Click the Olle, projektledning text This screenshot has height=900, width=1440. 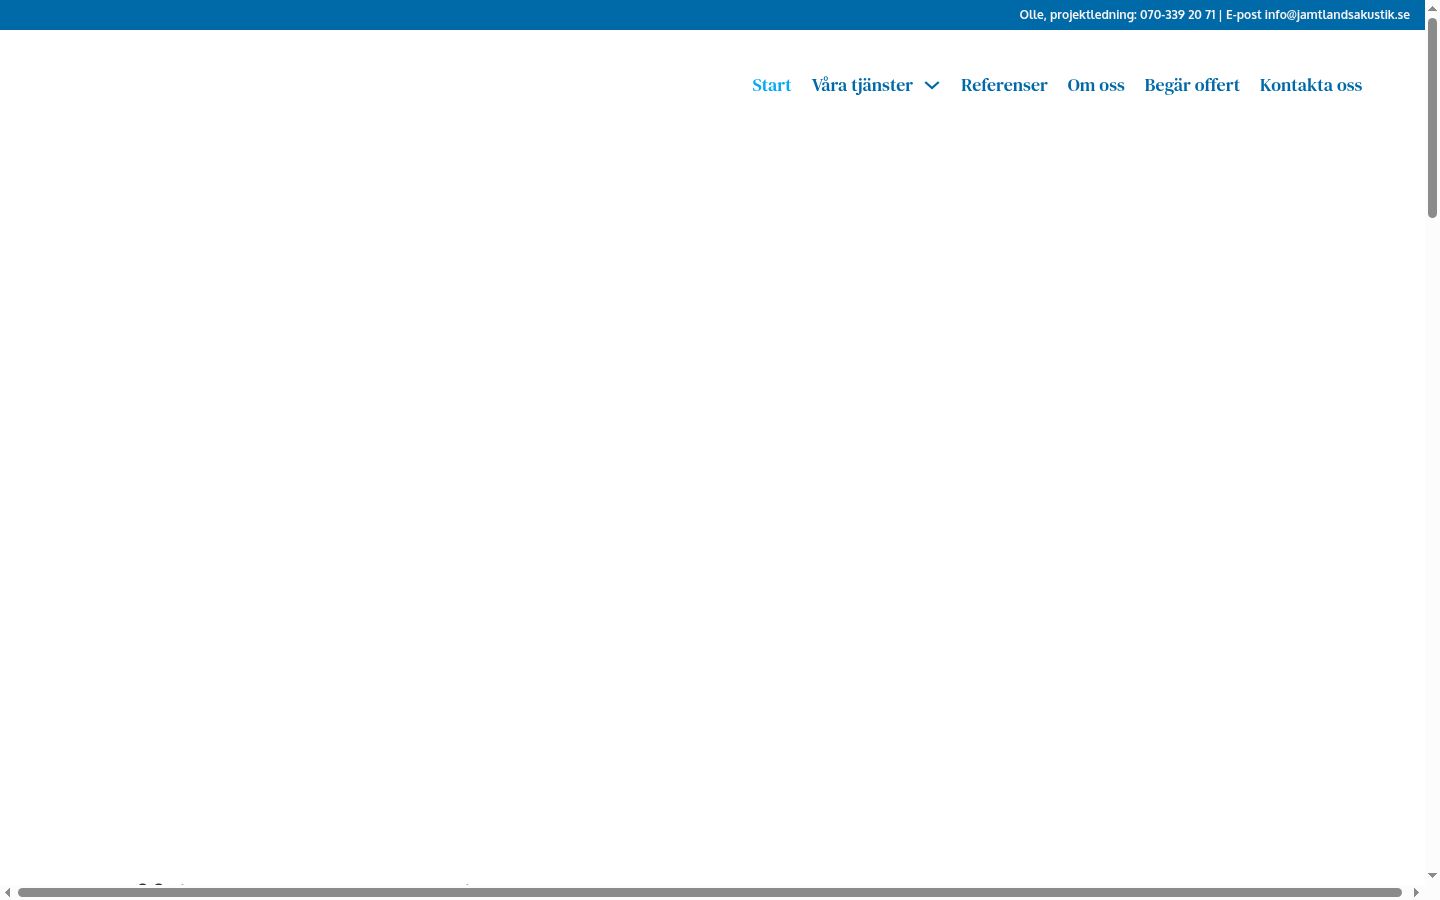coord(1077,15)
